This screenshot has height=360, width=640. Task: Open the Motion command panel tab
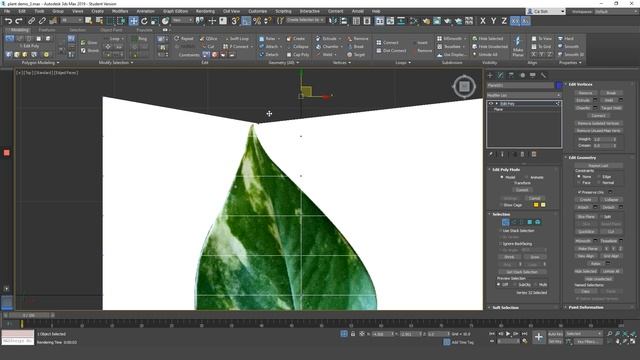pos(522,75)
